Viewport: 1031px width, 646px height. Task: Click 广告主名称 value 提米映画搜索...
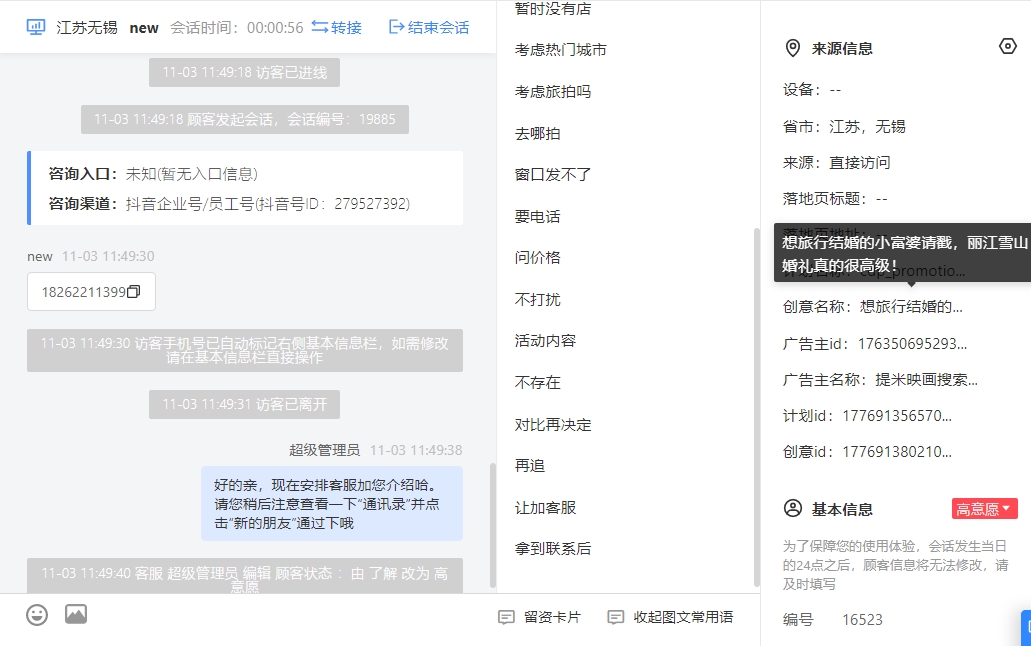pyautogui.click(x=926, y=380)
